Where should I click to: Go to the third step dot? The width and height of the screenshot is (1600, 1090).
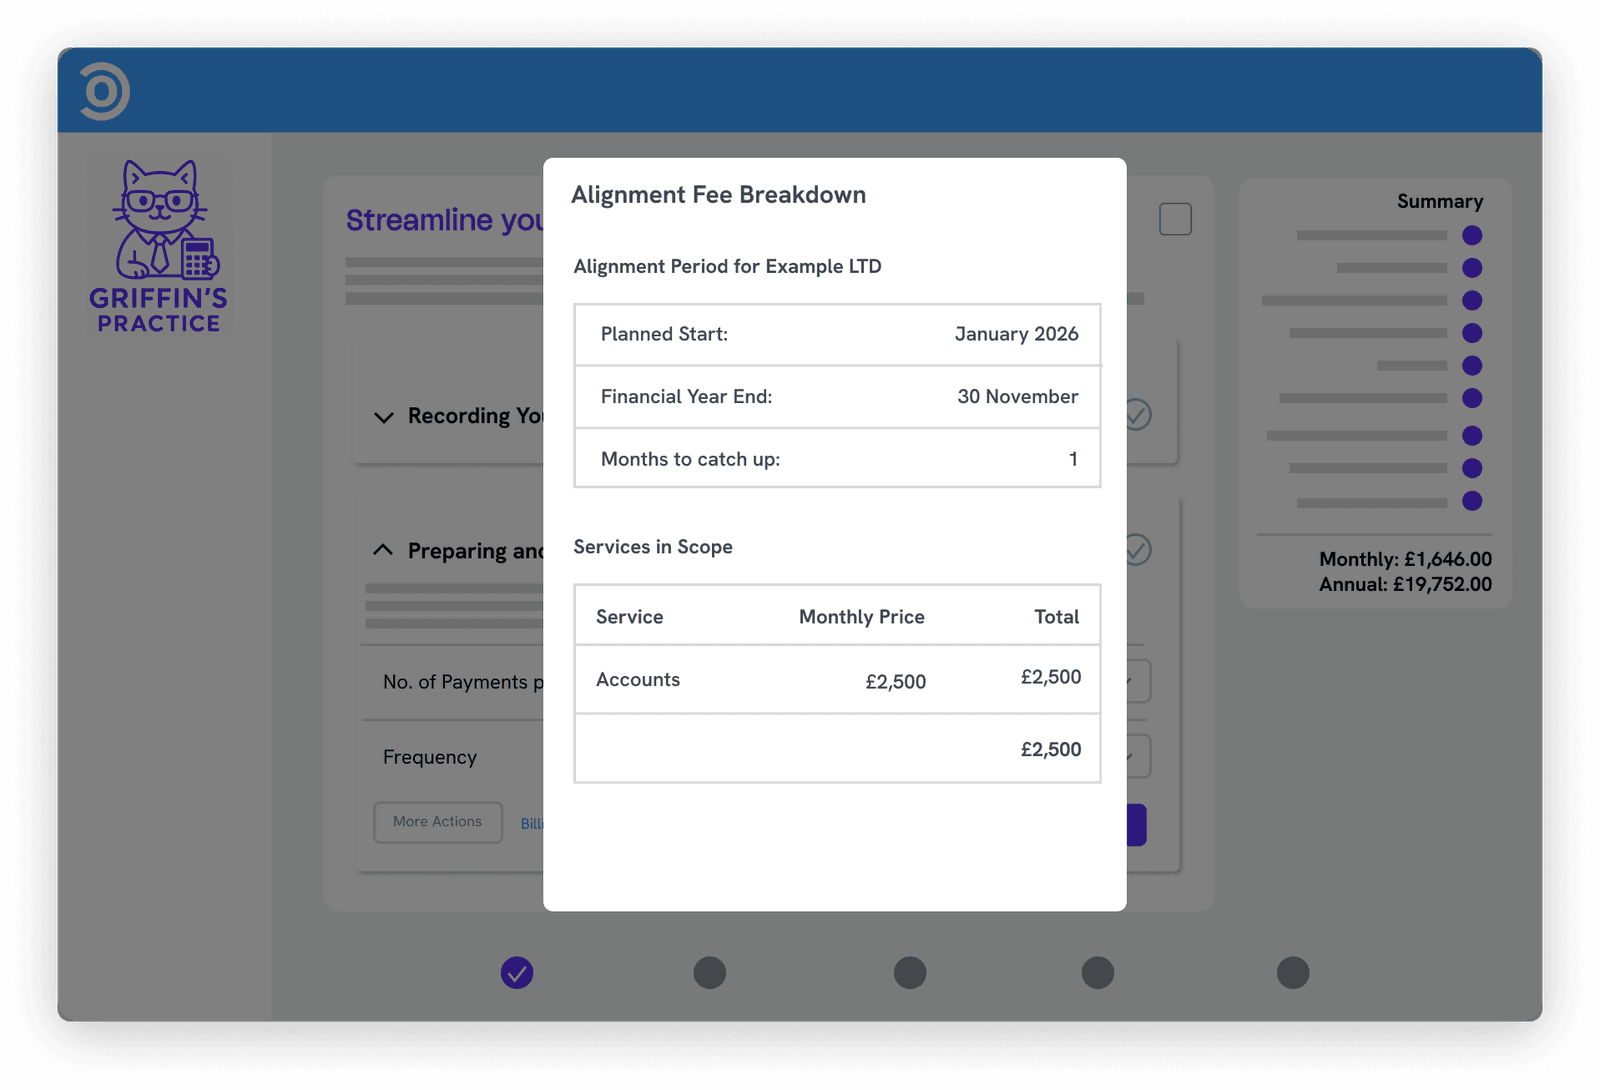pos(910,972)
